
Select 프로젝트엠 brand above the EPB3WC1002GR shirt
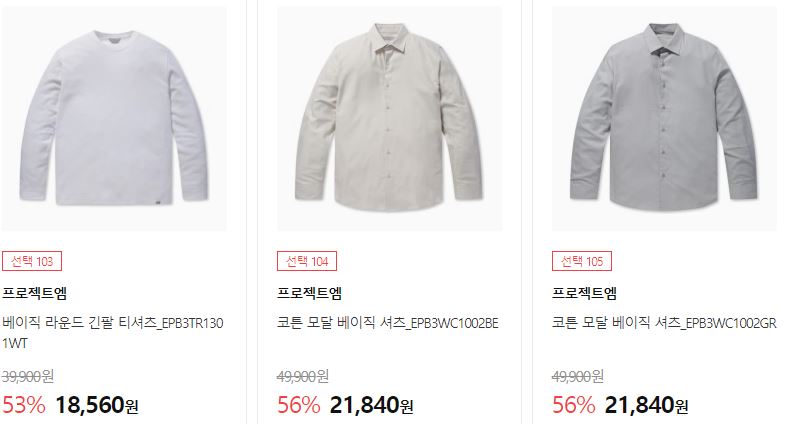[584, 293]
